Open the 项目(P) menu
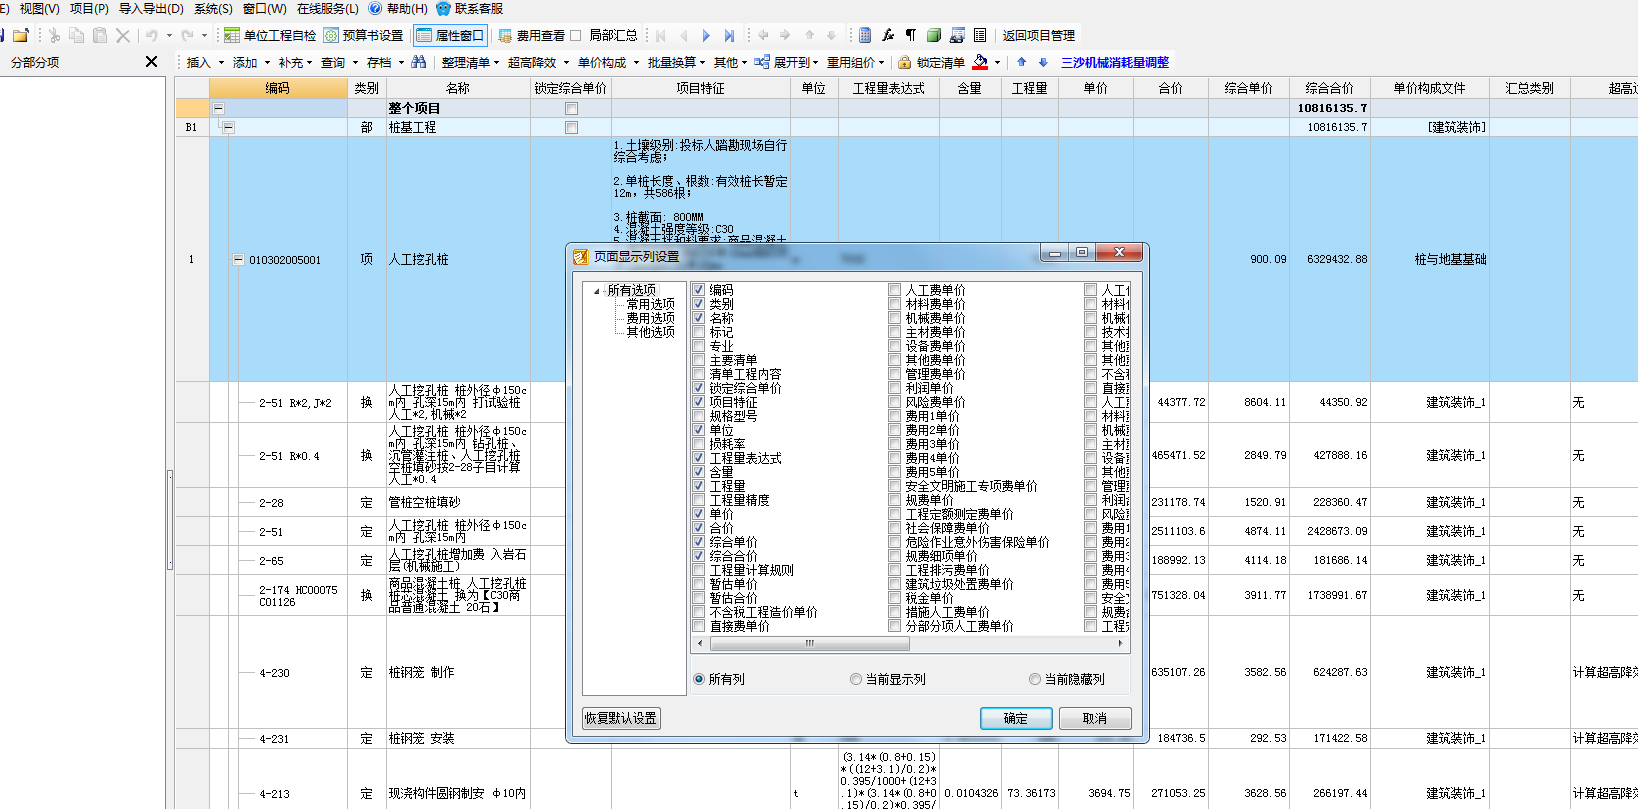1638x809 pixels. [89, 8]
